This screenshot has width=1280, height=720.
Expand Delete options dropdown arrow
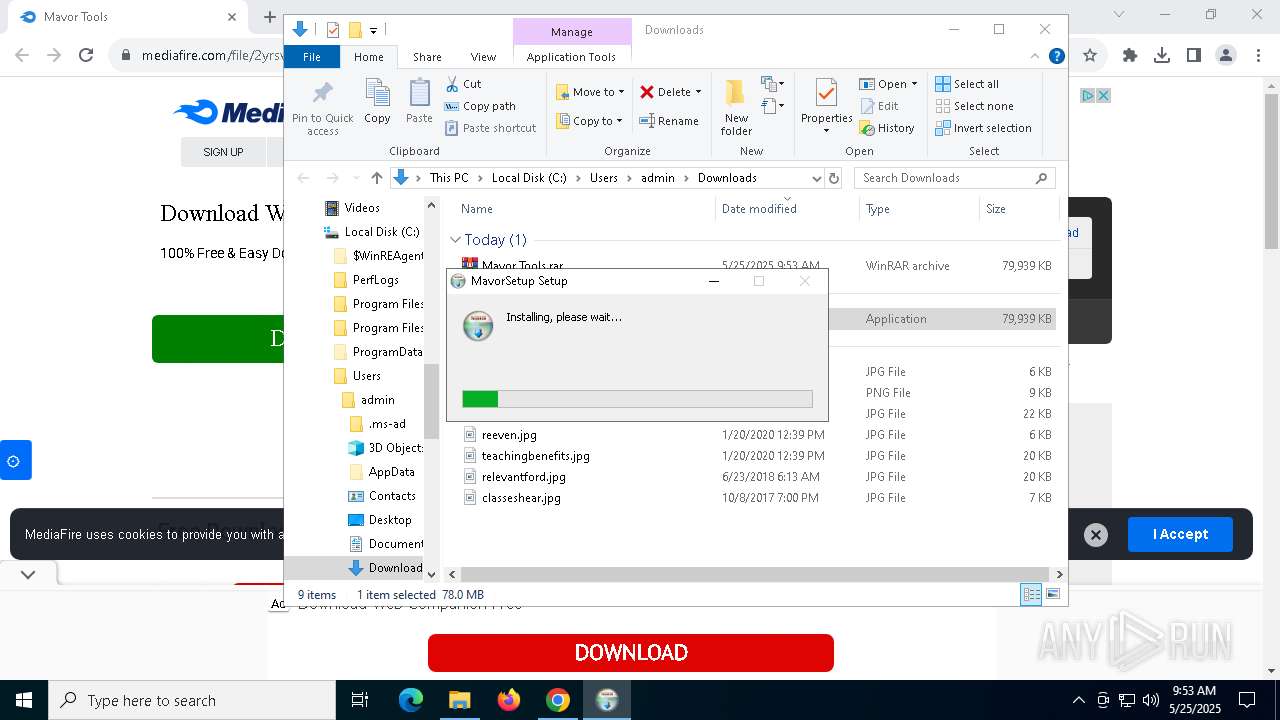click(x=698, y=92)
